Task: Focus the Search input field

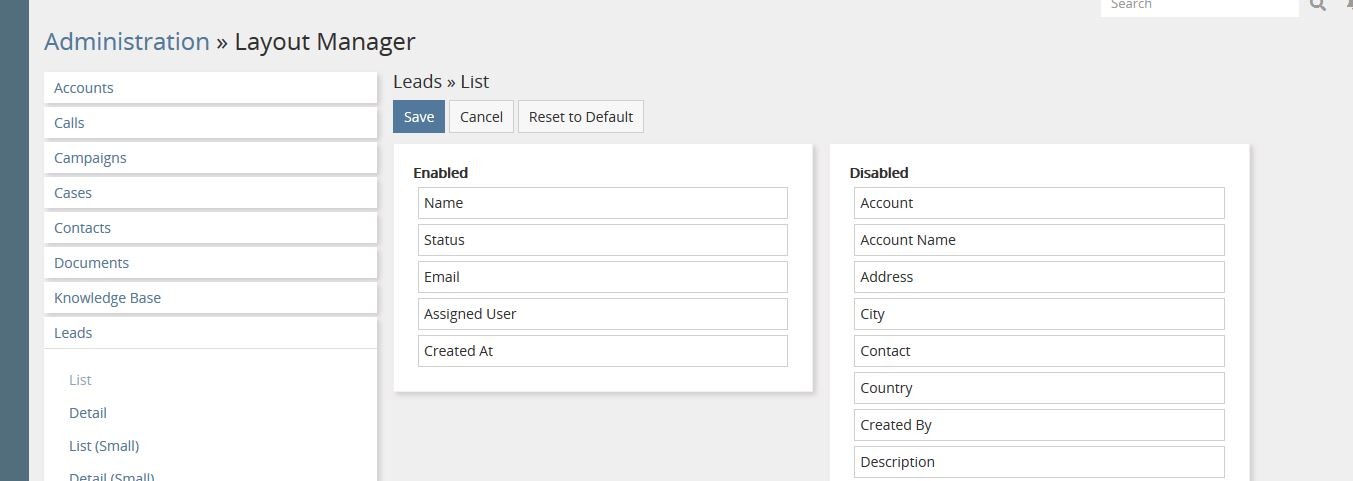Action: coord(1198,6)
